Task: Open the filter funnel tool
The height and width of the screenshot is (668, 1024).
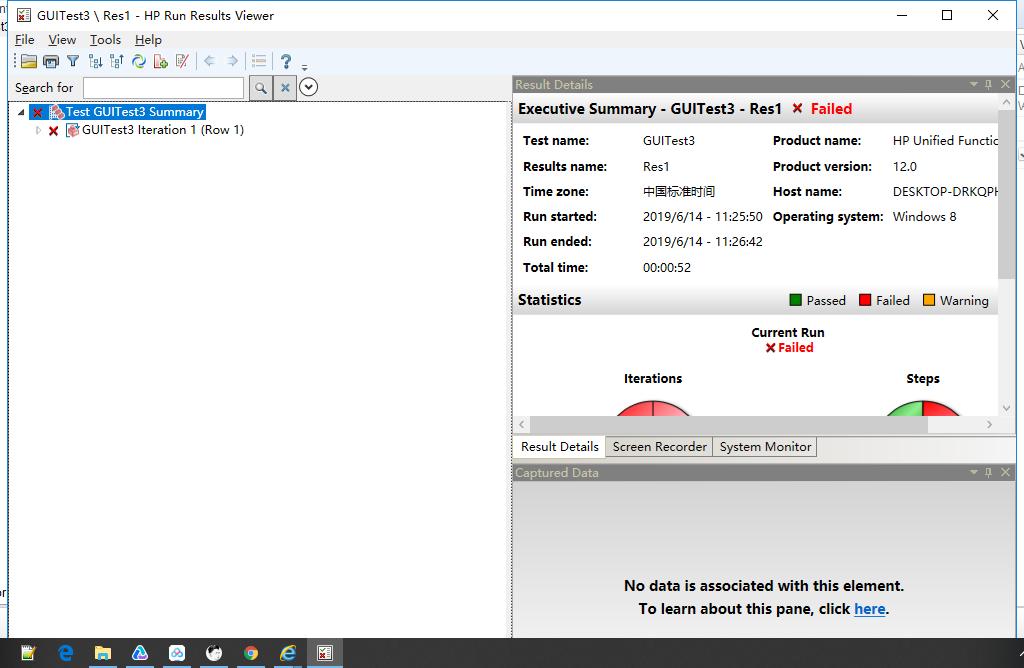Action: (x=73, y=61)
